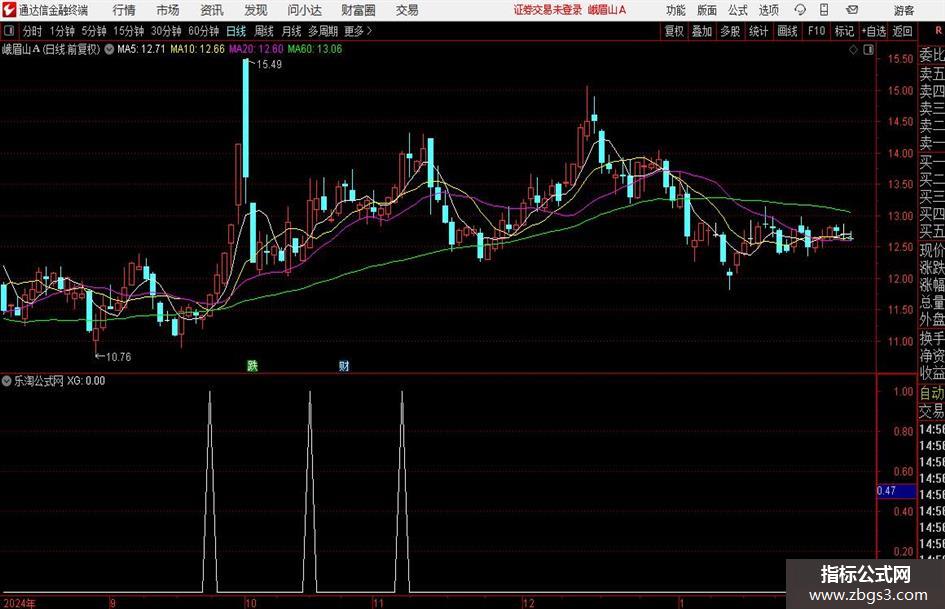
Task: Select the 月线 monthly period
Action: 291,31
